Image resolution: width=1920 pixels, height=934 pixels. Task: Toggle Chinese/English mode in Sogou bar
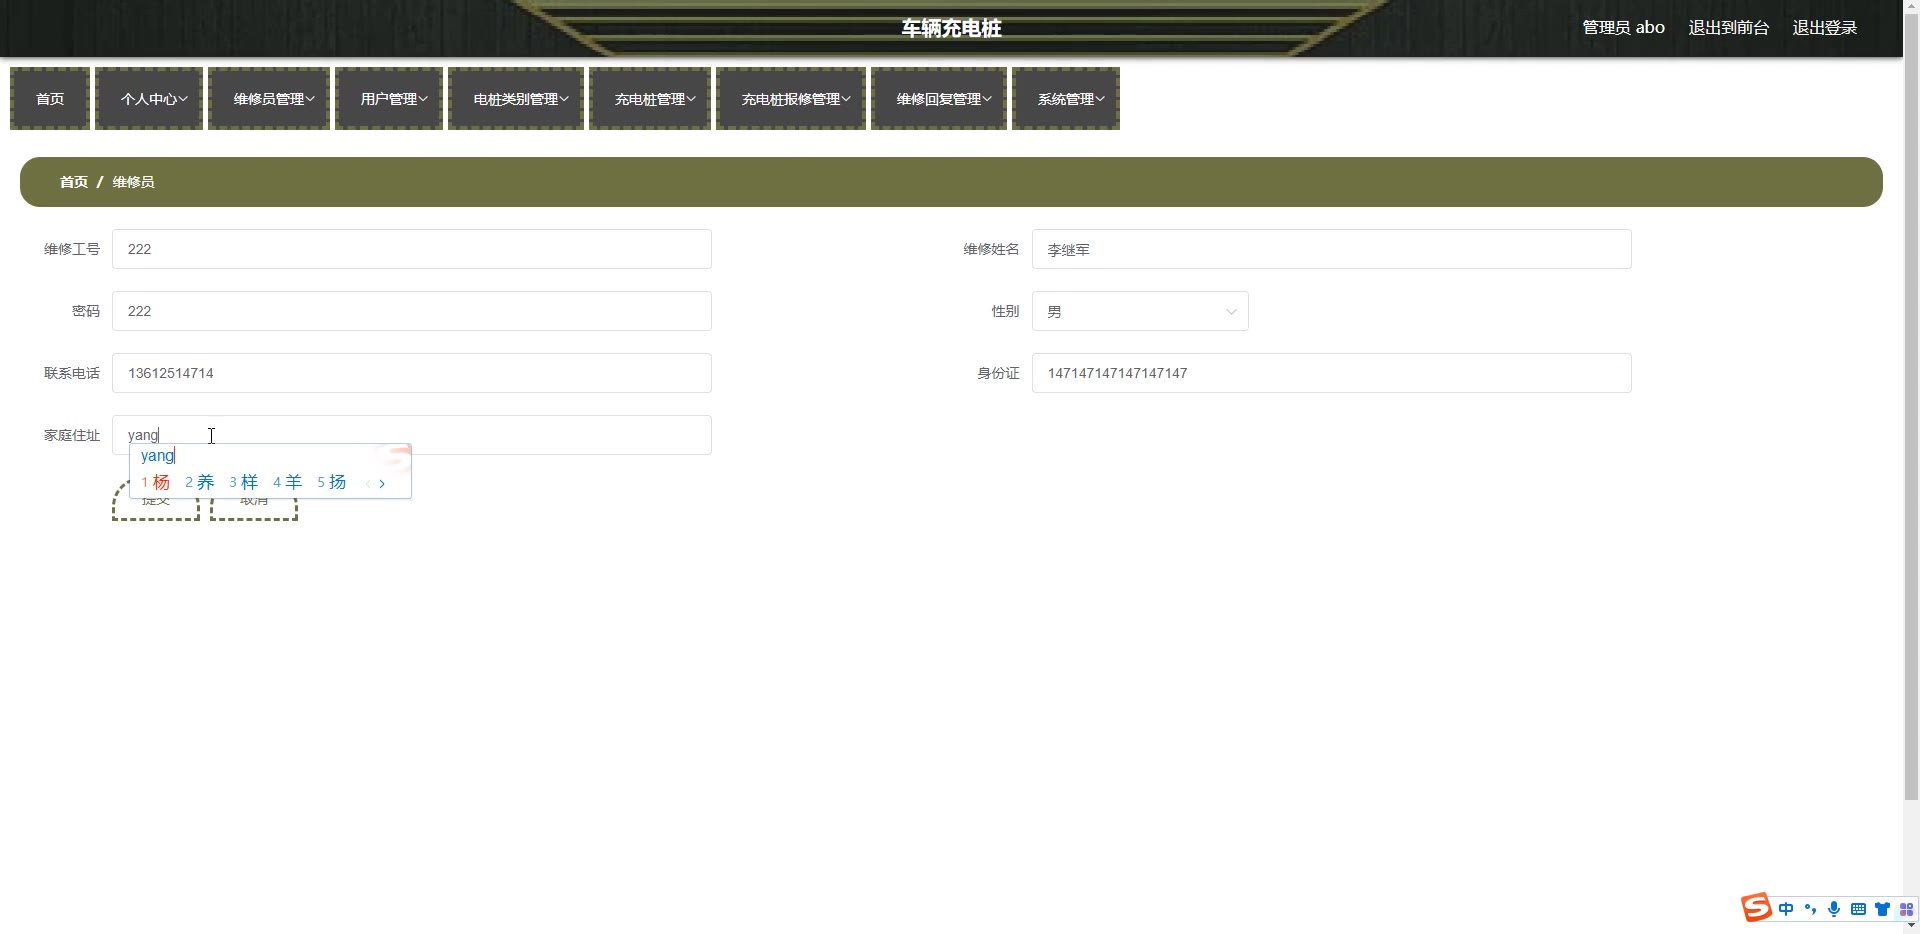[1786, 909]
